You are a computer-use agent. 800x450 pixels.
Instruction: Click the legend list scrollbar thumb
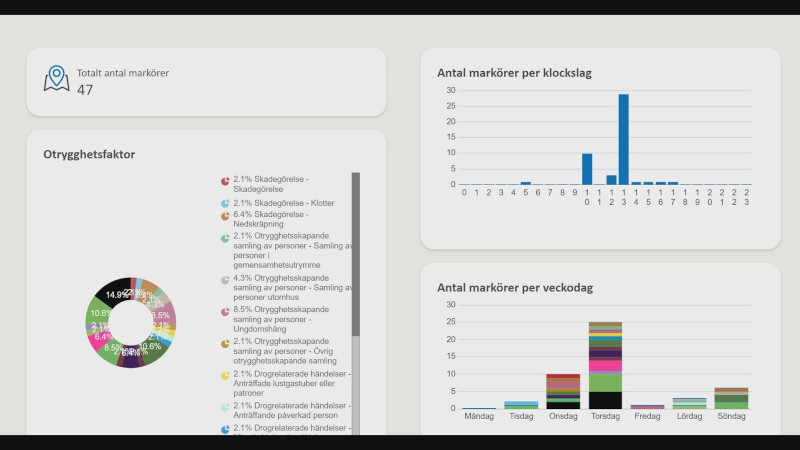coord(355,253)
